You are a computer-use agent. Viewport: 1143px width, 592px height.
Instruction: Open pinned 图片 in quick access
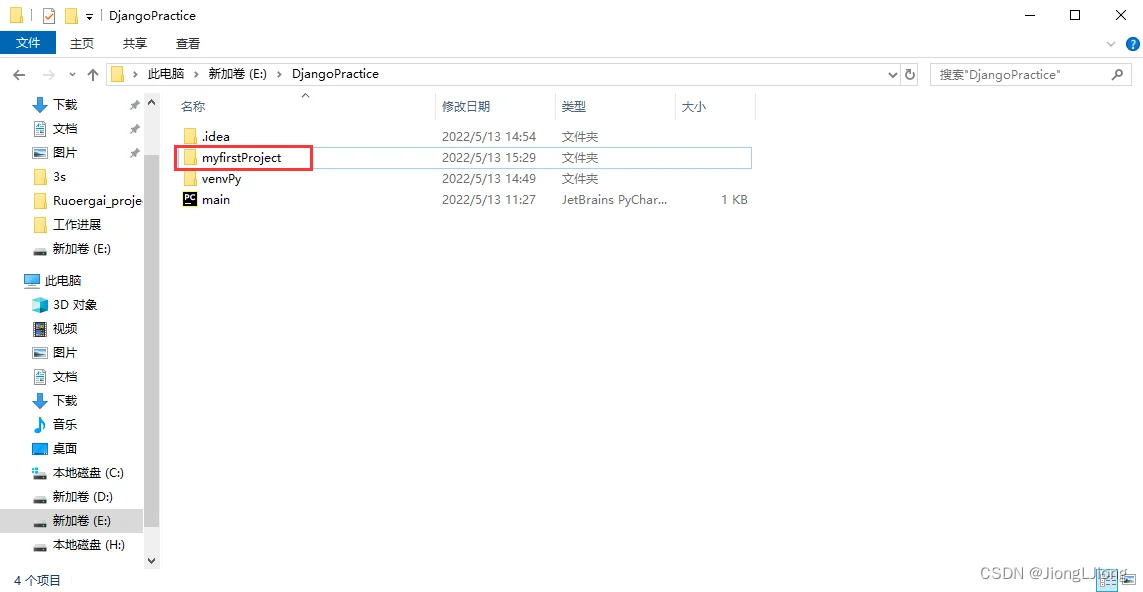[64, 153]
